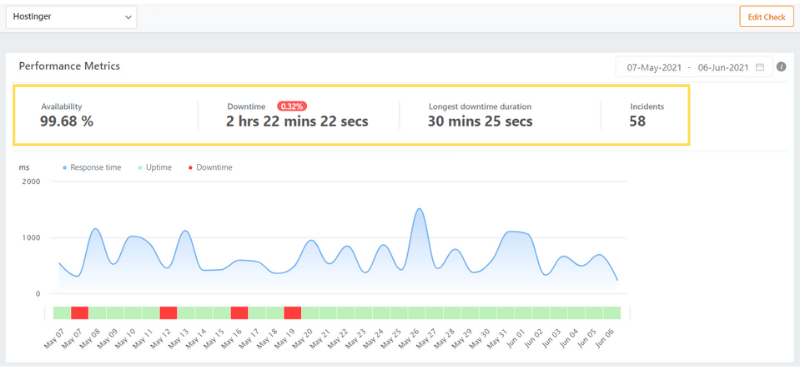Viewport: 800px width, 370px height.
Task: Click the red downtime block at May 19
Action: (x=292, y=313)
